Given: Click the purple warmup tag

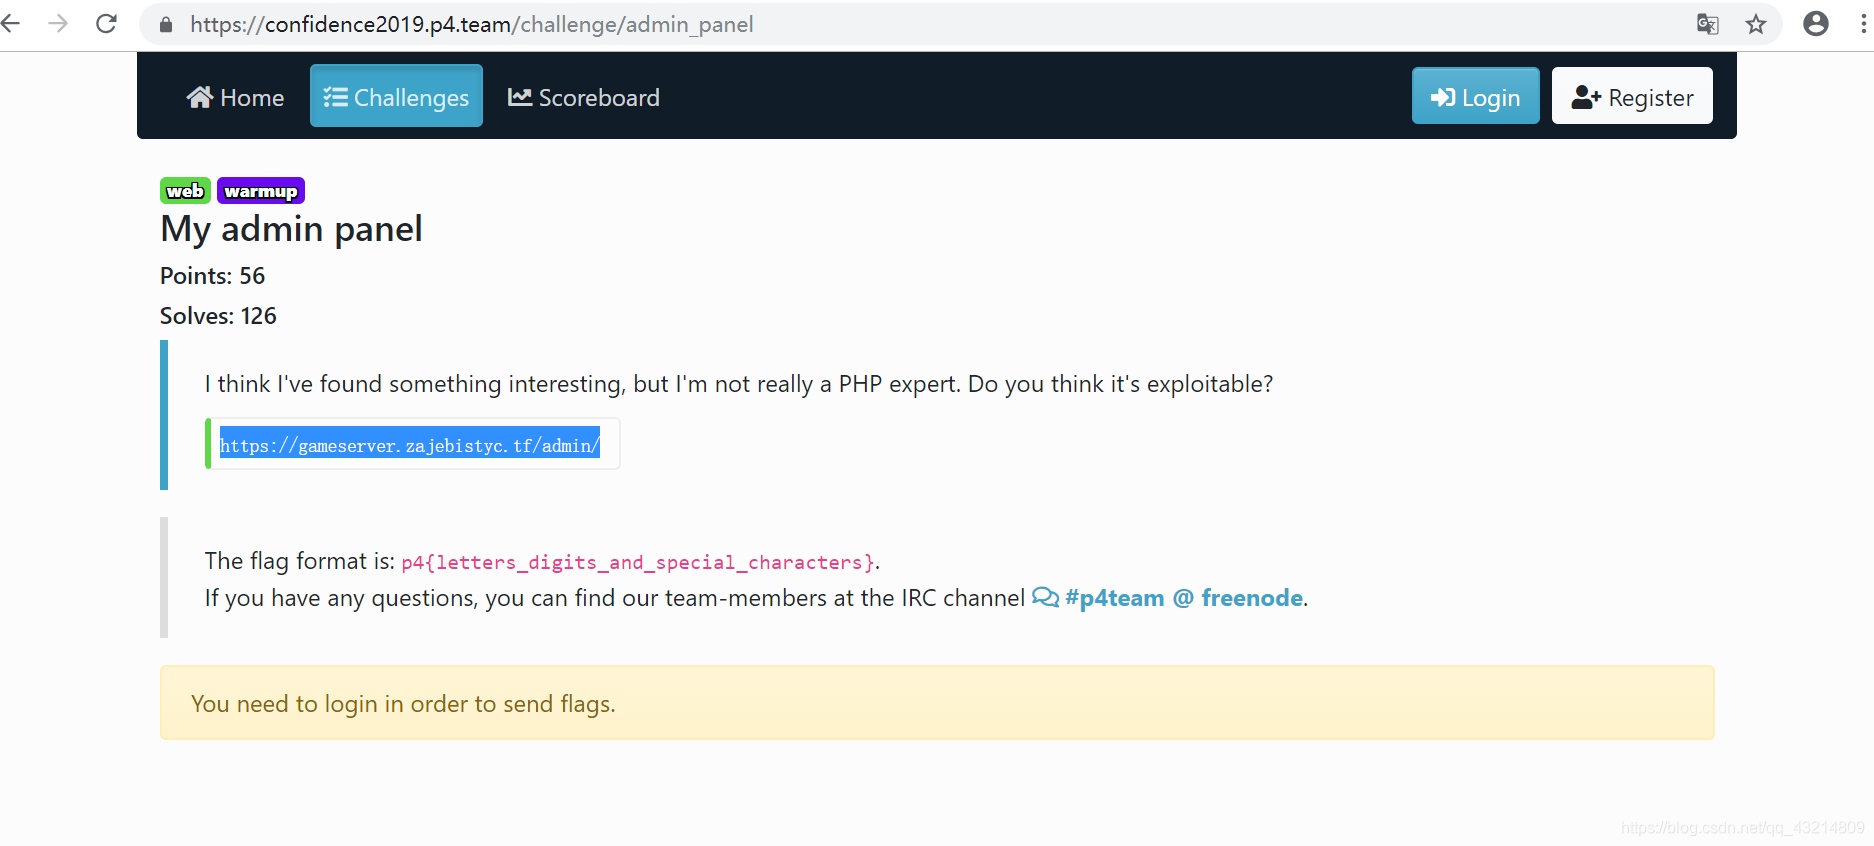Looking at the screenshot, I should pyautogui.click(x=261, y=191).
